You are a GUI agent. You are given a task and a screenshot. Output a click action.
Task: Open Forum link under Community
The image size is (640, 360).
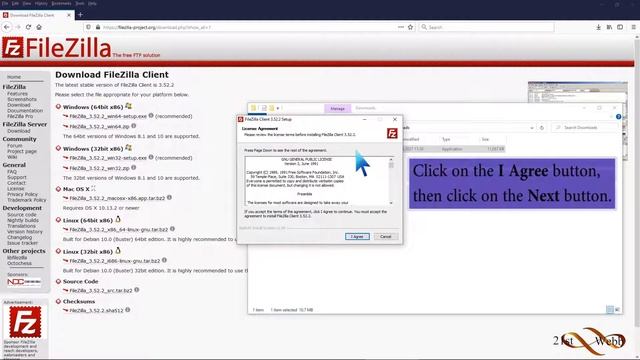[x=15, y=146]
